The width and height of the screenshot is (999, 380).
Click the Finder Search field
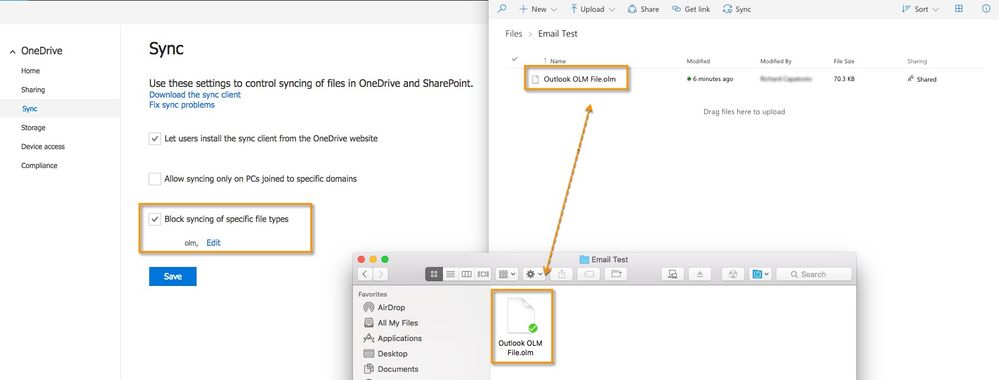coord(814,274)
